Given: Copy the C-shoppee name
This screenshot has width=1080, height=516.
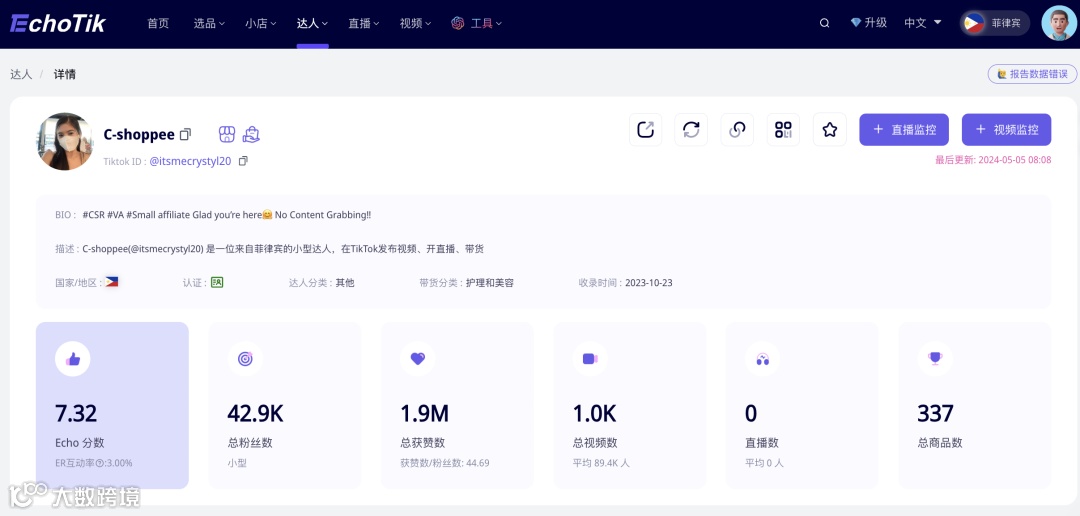Looking at the screenshot, I should point(185,134).
